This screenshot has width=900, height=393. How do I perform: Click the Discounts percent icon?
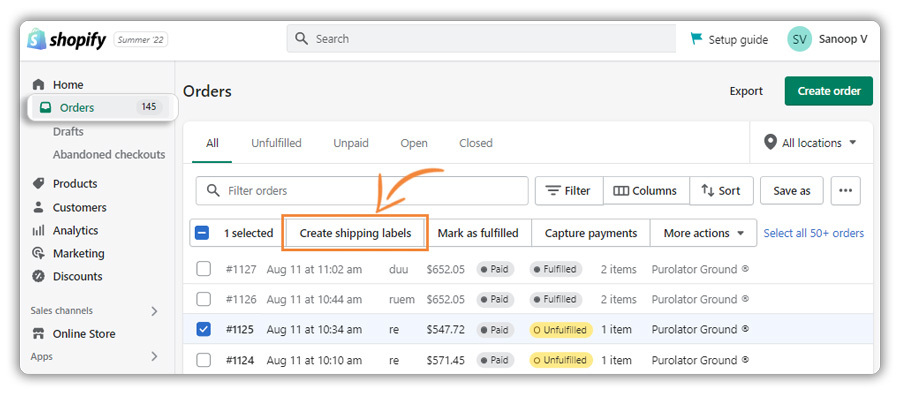click(x=38, y=276)
